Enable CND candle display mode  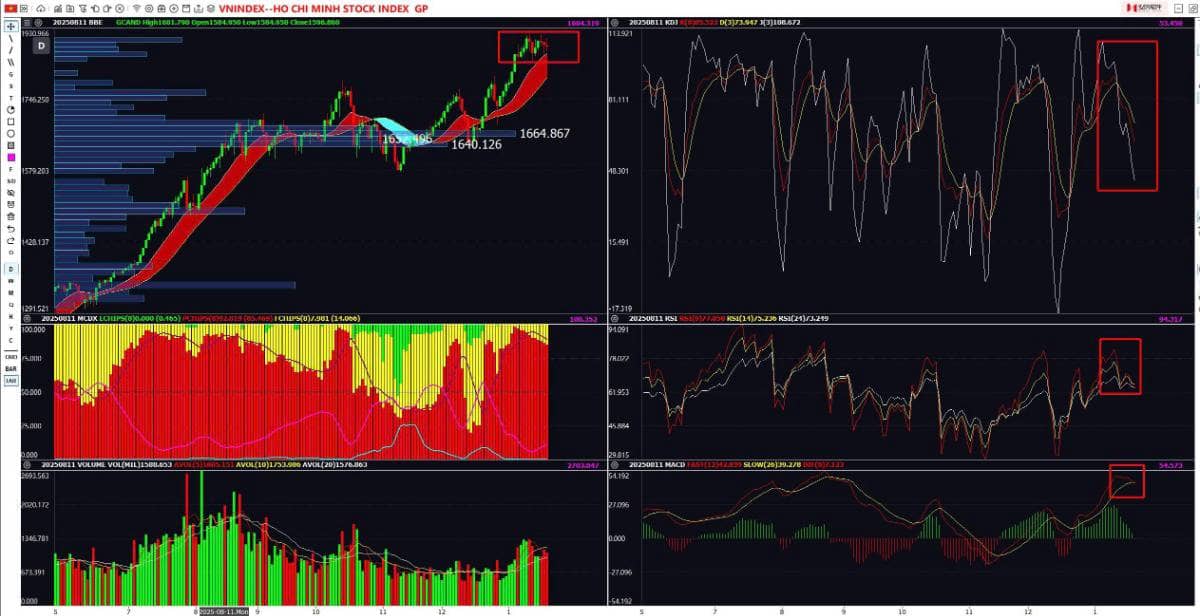(10, 356)
